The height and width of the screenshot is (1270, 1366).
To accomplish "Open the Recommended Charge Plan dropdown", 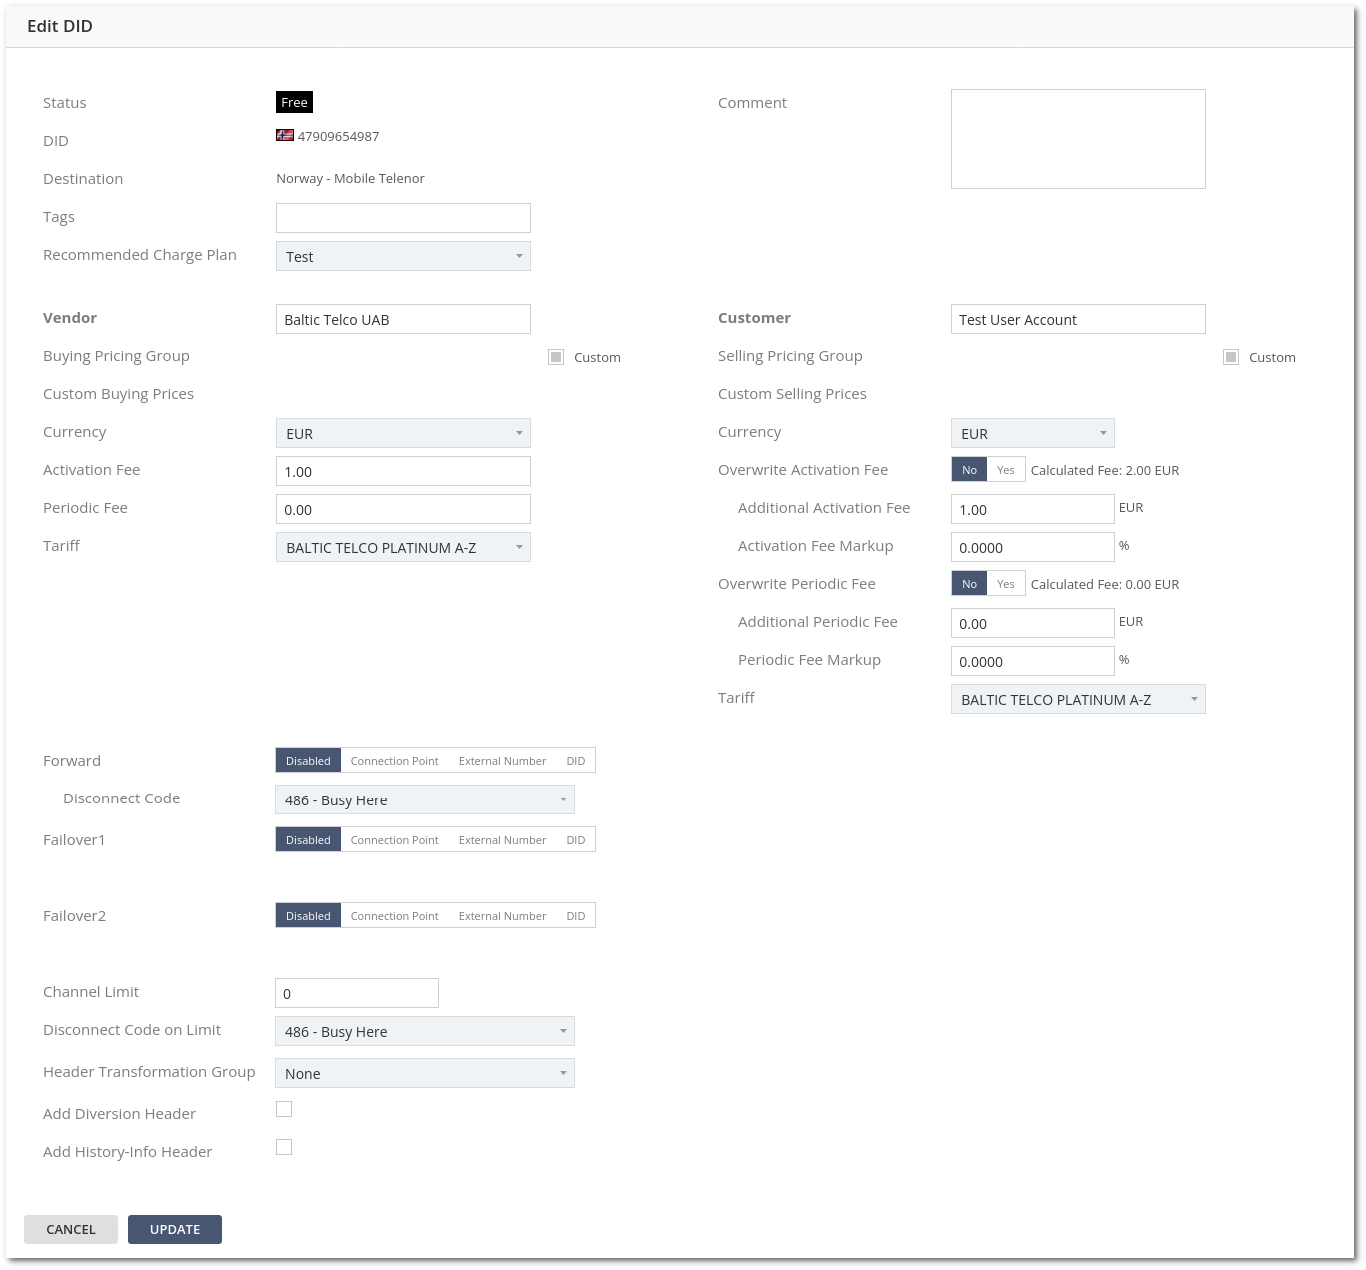I will coord(403,256).
